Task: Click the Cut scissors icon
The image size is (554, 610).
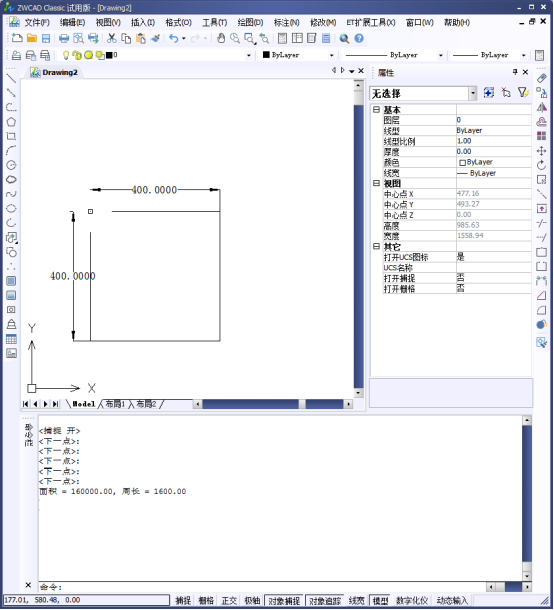Action: click(x=112, y=38)
